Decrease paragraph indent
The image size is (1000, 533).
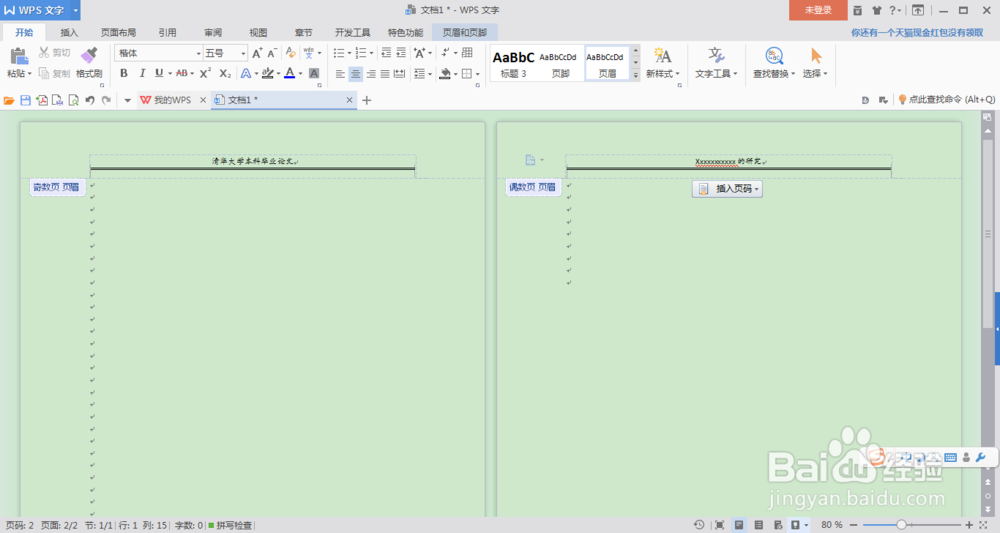[x=386, y=53]
